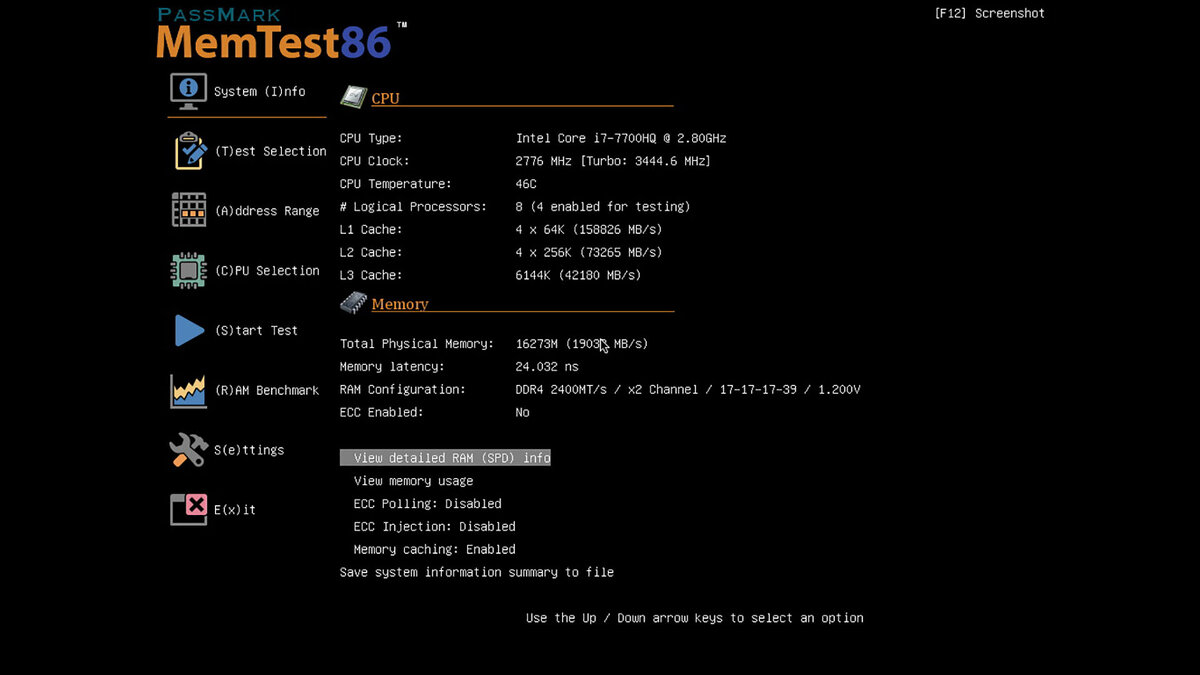1200x675 pixels.
Task: Click the 'Memory latency:' label
Action: point(392,367)
